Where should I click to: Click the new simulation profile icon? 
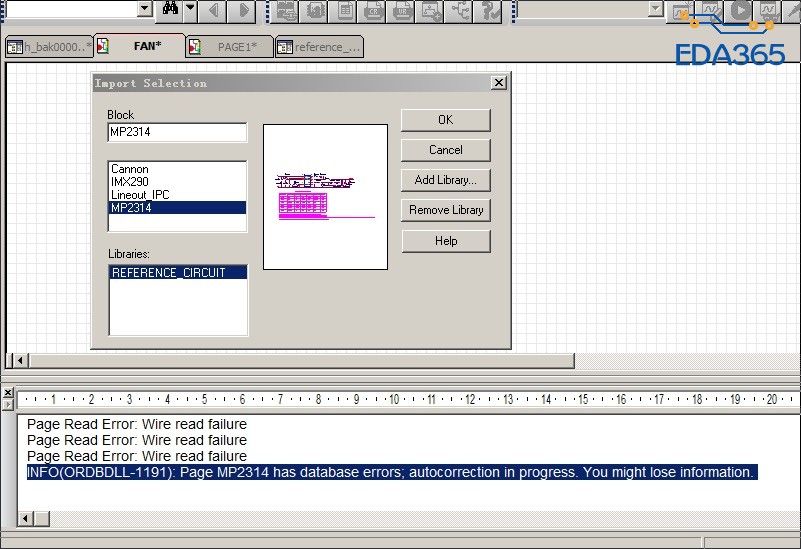681,11
